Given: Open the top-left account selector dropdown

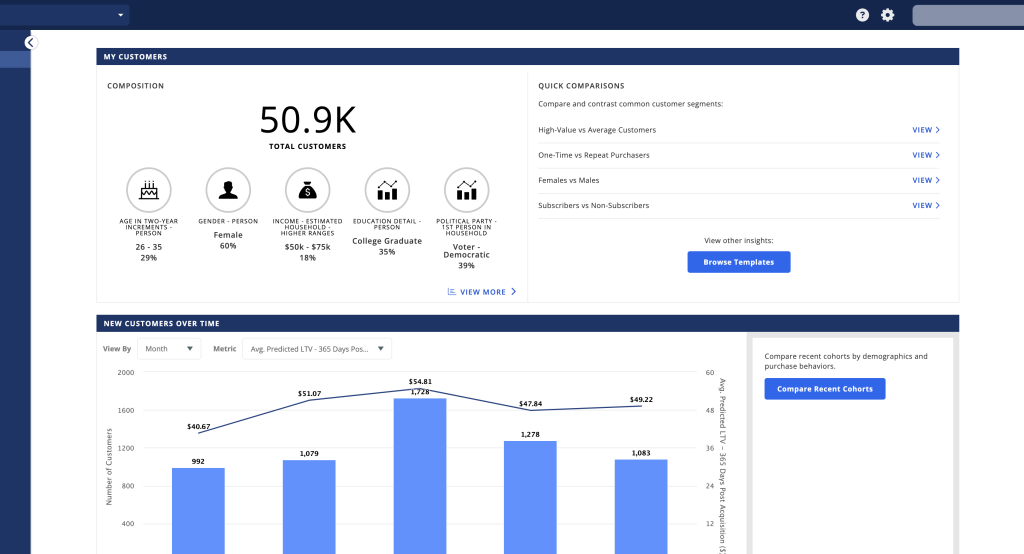Looking at the screenshot, I should click(65, 15).
